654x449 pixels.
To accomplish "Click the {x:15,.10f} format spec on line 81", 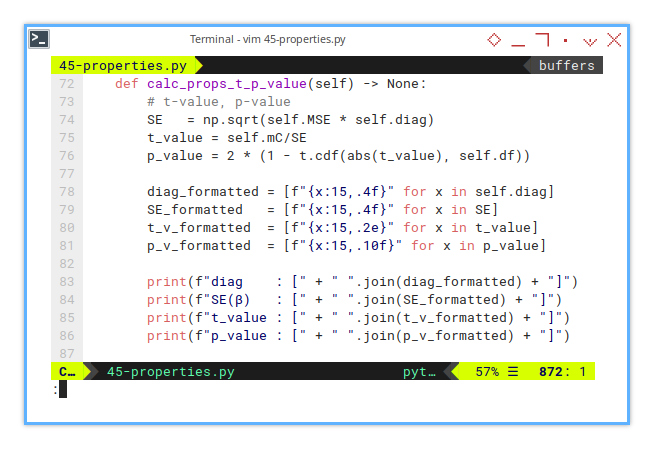I will click(351, 246).
